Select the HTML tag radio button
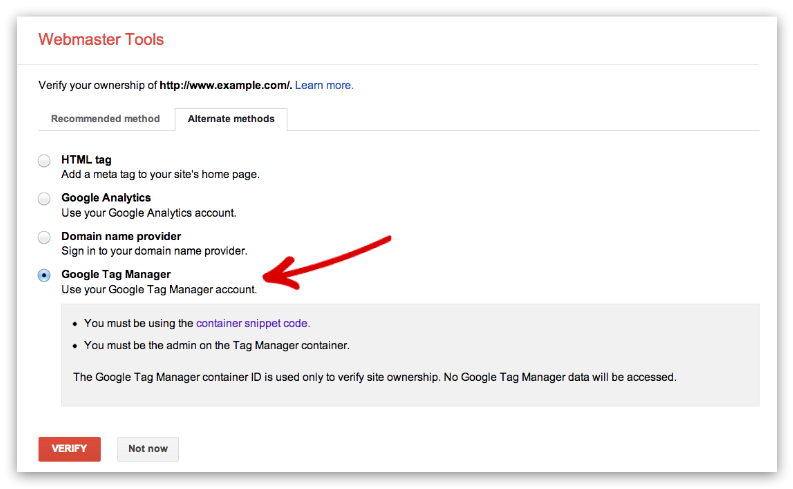Viewport: 793px width, 489px height. (44, 161)
